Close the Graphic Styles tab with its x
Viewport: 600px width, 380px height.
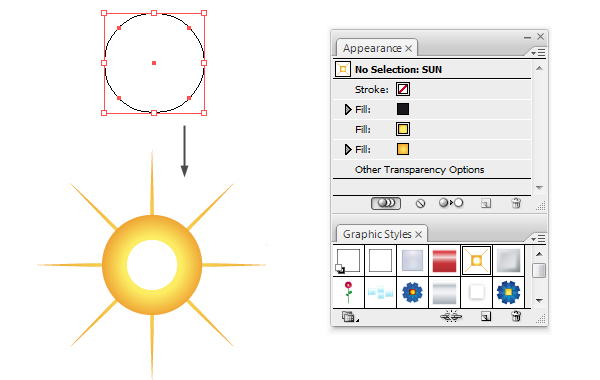(x=419, y=235)
